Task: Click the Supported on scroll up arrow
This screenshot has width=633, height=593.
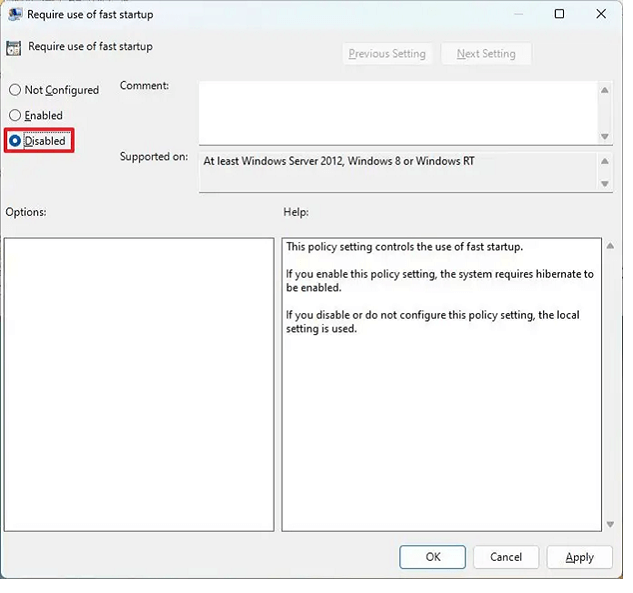Action: click(605, 161)
